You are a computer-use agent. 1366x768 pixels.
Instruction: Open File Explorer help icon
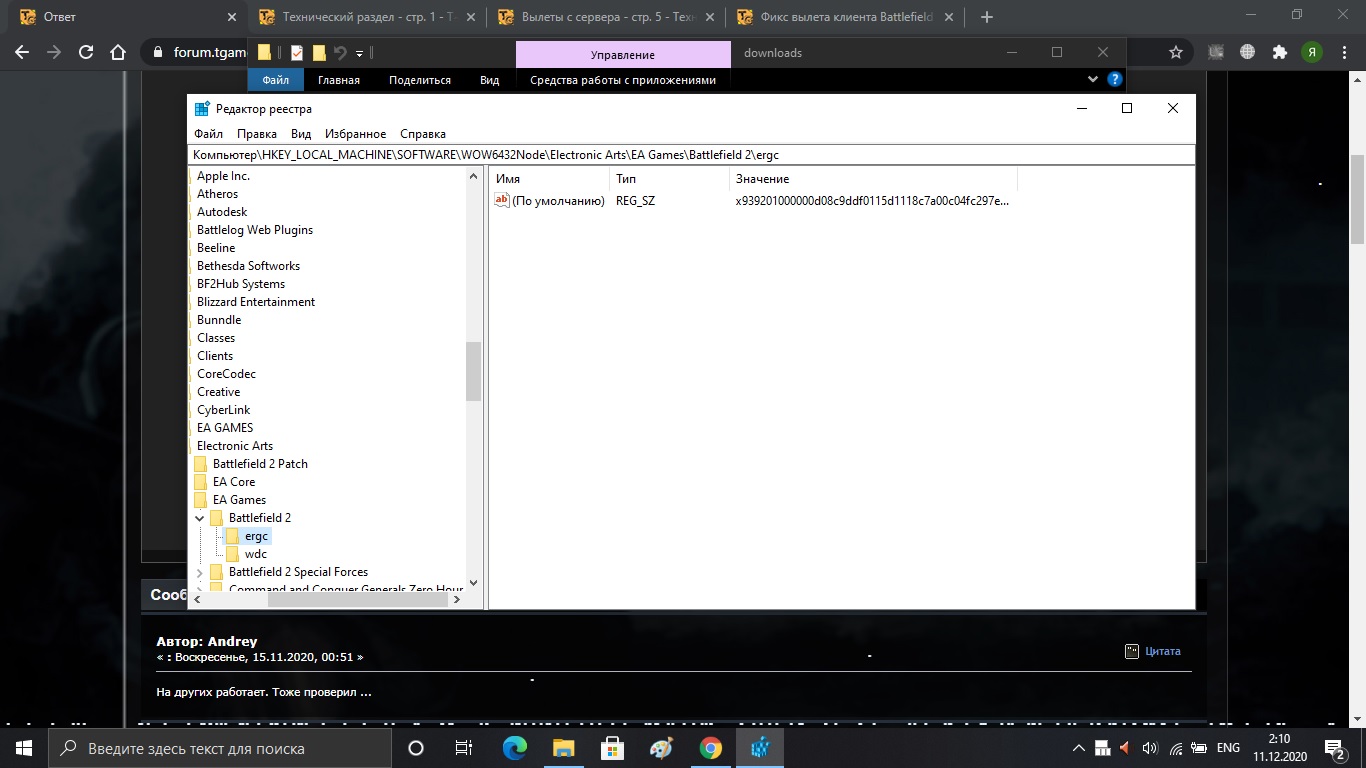click(1114, 80)
